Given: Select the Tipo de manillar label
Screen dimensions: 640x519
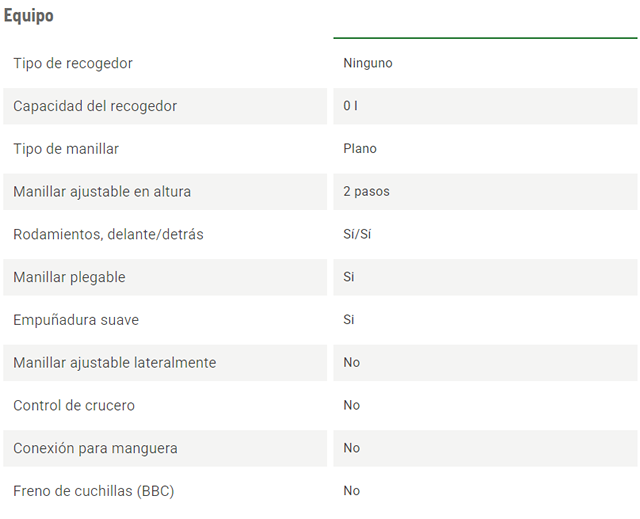Looking at the screenshot, I should coord(66,149).
